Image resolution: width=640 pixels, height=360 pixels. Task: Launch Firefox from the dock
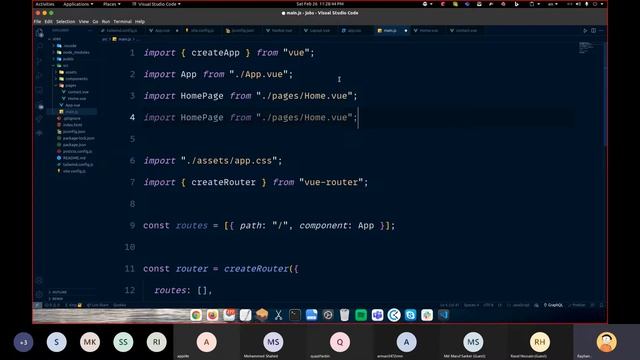pyautogui.click(x=213, y=315)
